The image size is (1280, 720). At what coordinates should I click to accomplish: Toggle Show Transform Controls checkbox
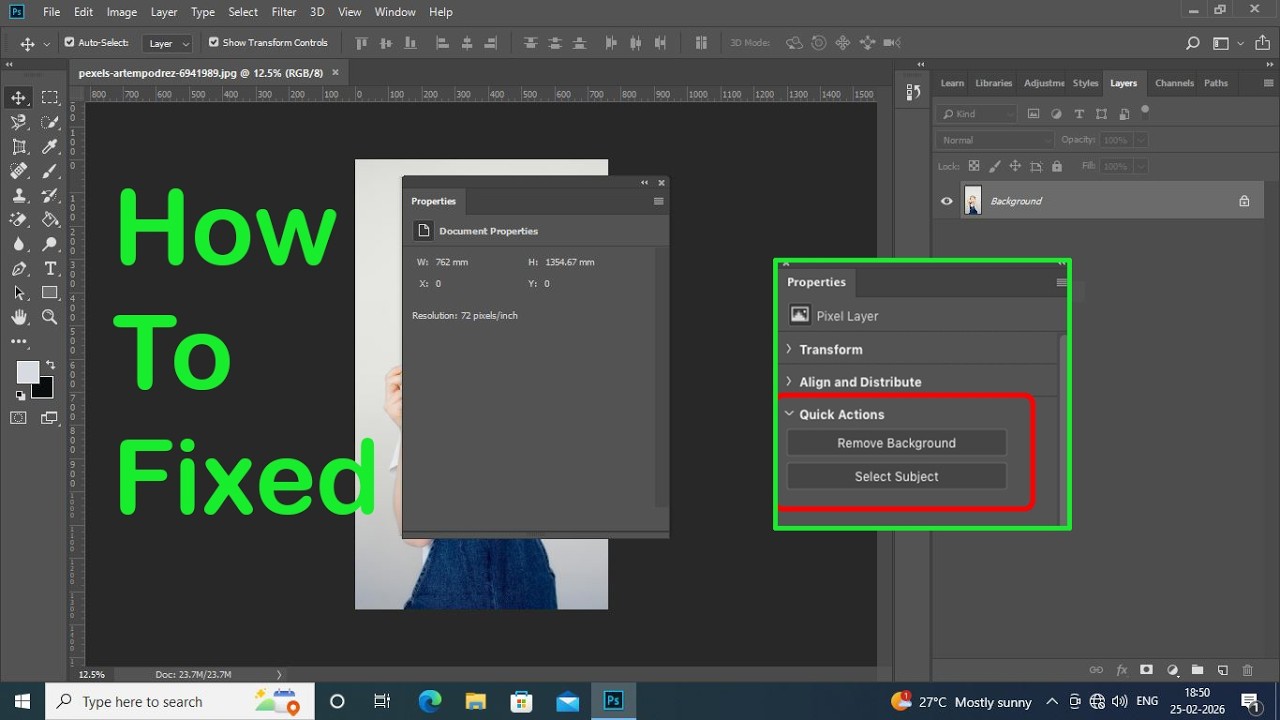coord(213,43)
